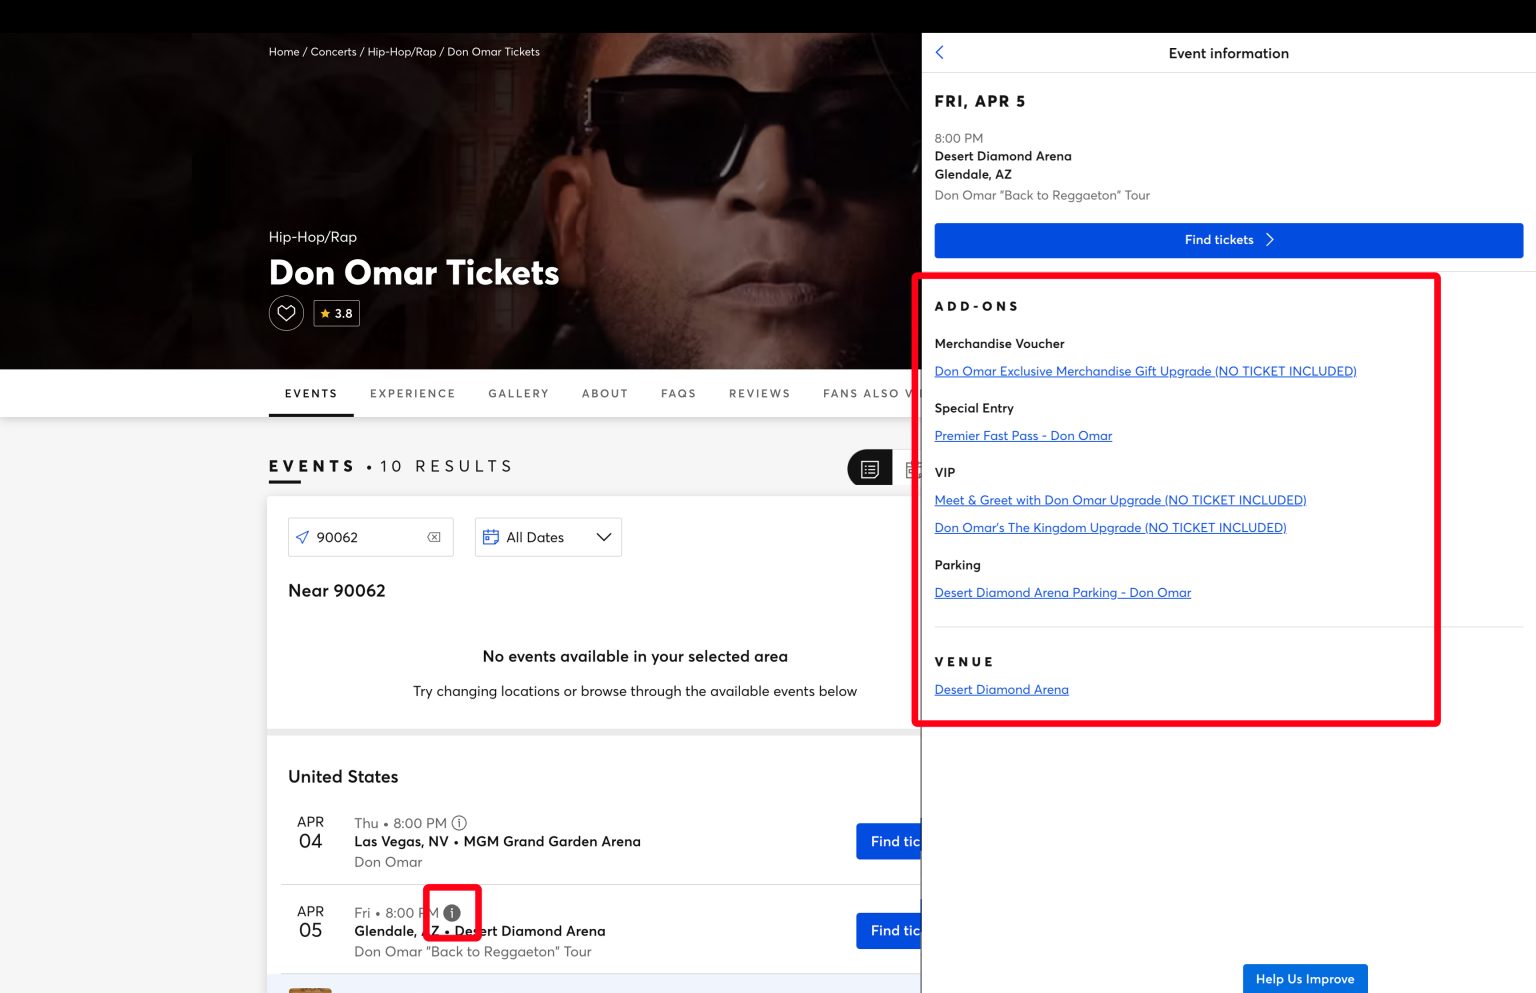
Task: Click the Home breadcrumb link
Action: tap(284, 51)
